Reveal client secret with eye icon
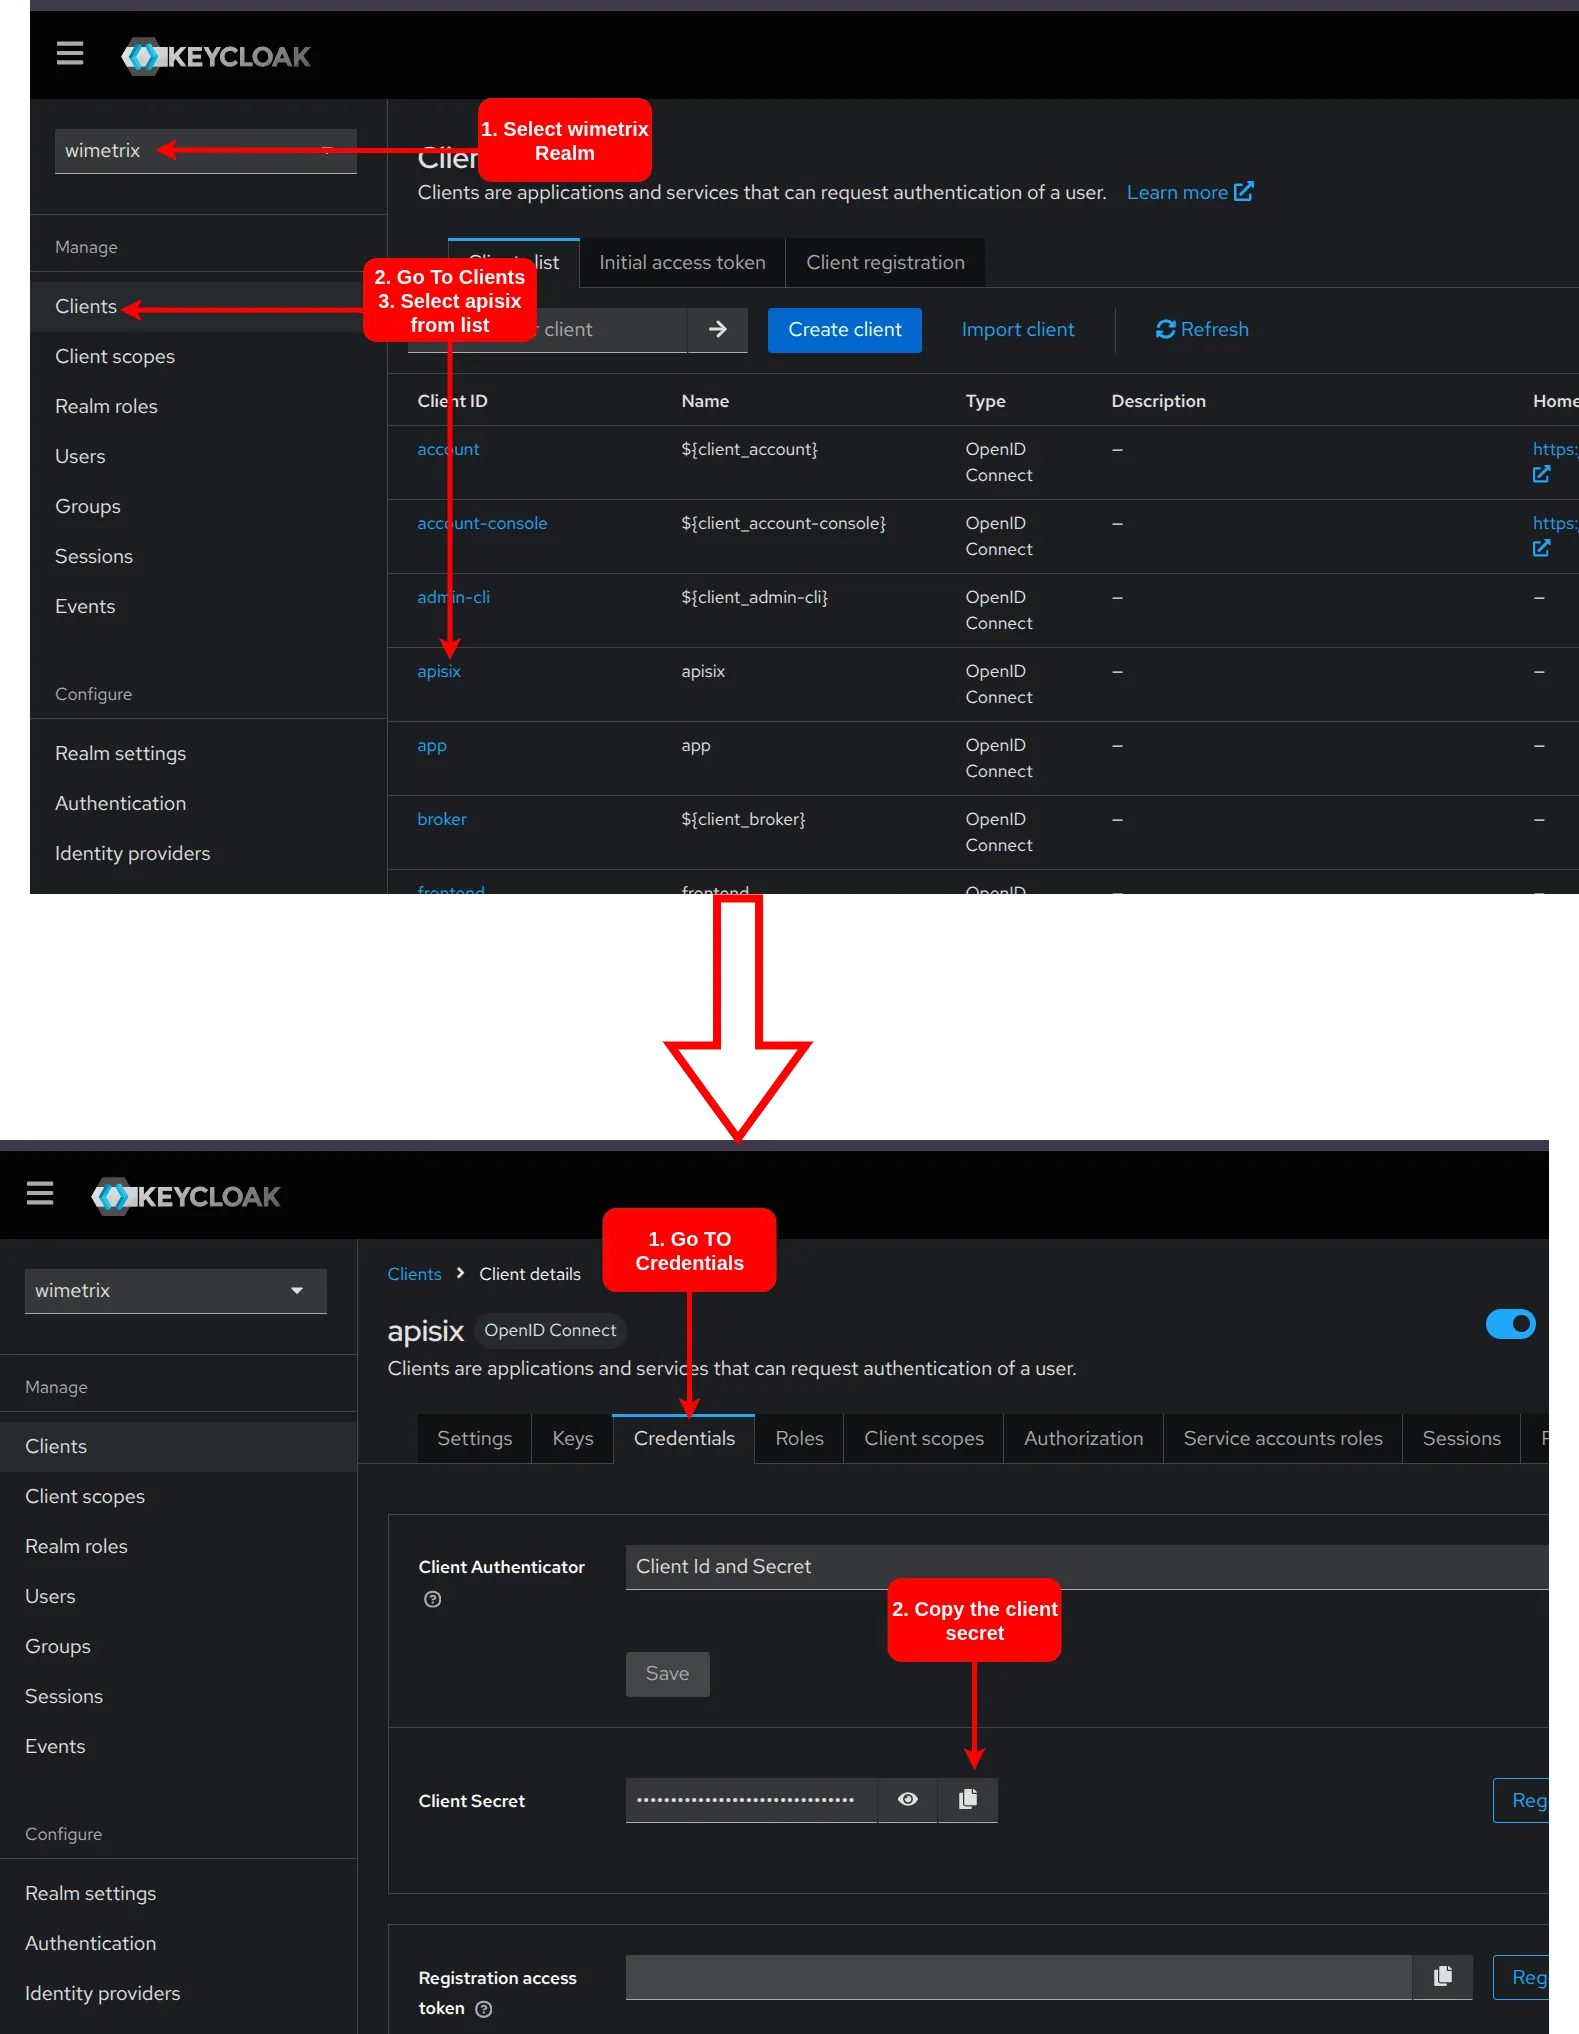 (x=908, y=1799)
